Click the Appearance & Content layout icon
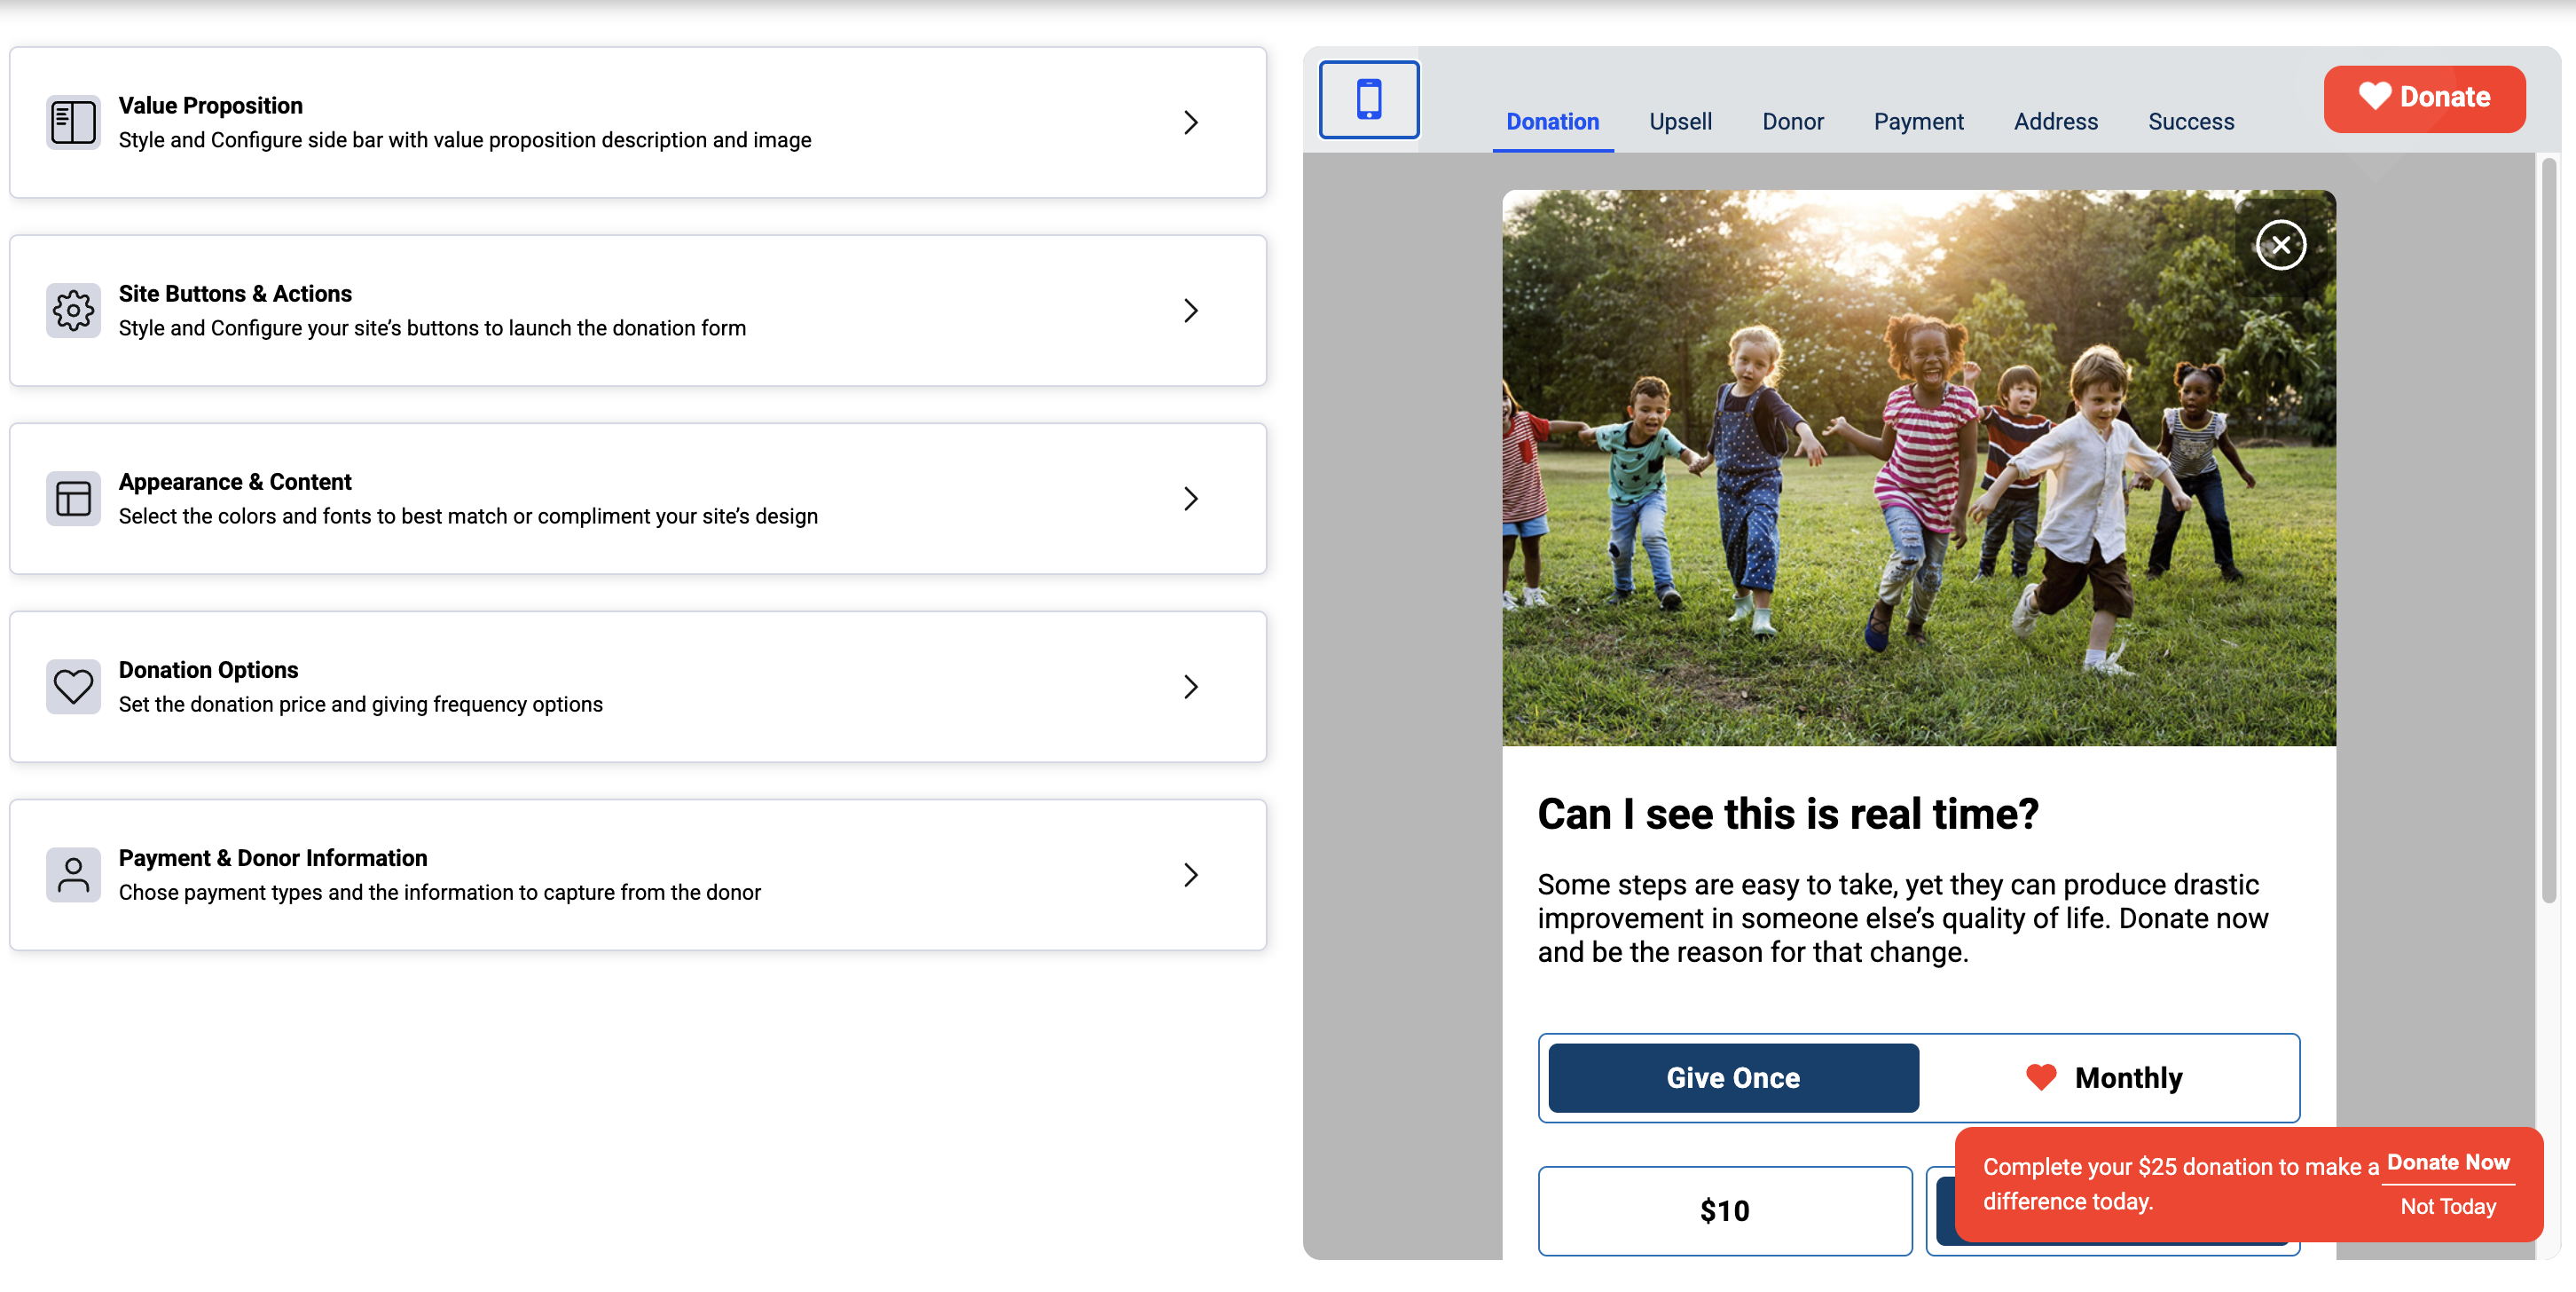Viewport: 2576px width, 1292px height. click(73, 498)
